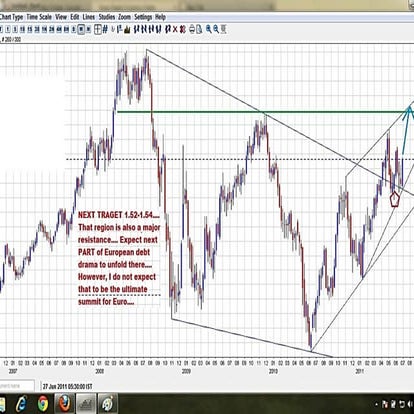Screen dimensions: 414x414
Task: Open the Help menu
Action: [x=160, y=17]
